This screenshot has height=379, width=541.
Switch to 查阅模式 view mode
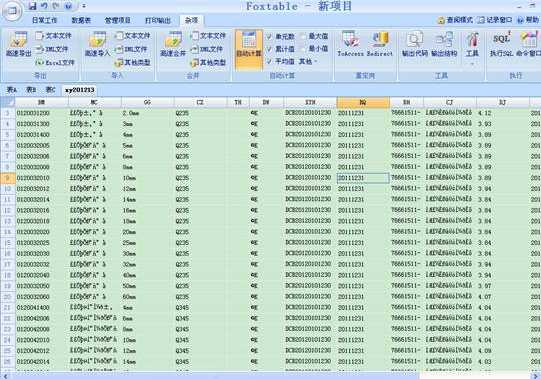pos(455,20)
